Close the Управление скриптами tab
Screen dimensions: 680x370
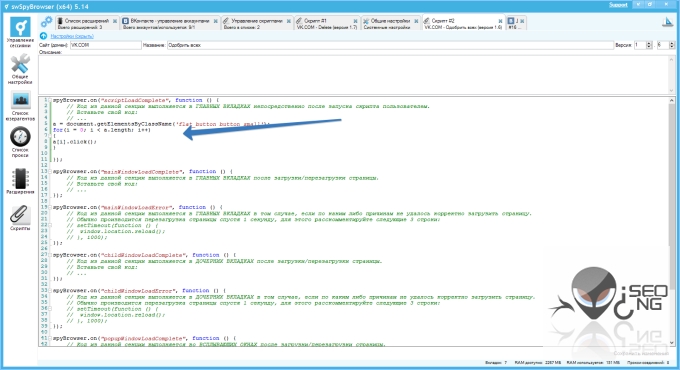coord(288,21)
